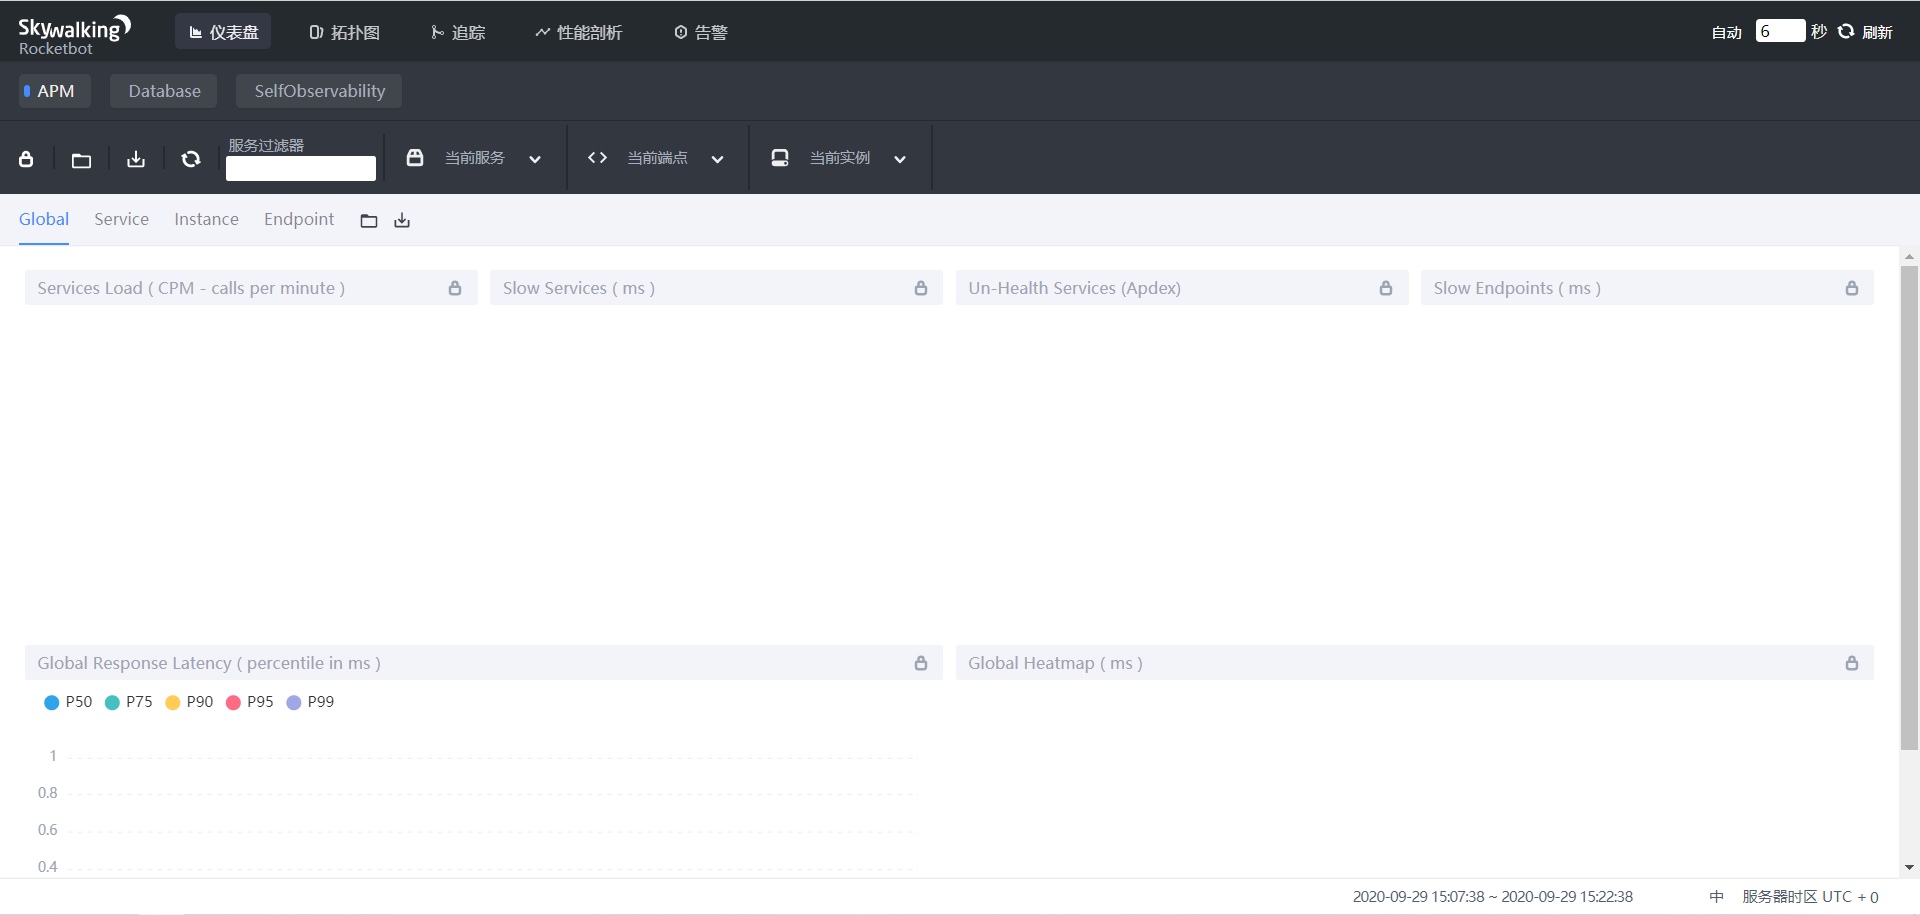Select the Database dashboard group
Image resolution: width=1920 pixels, height=915 pixels.
click(x=164, y=91)
